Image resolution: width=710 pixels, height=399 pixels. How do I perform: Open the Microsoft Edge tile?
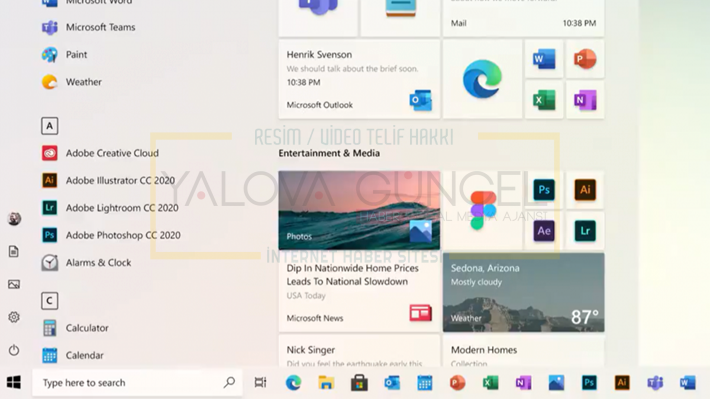482,79
